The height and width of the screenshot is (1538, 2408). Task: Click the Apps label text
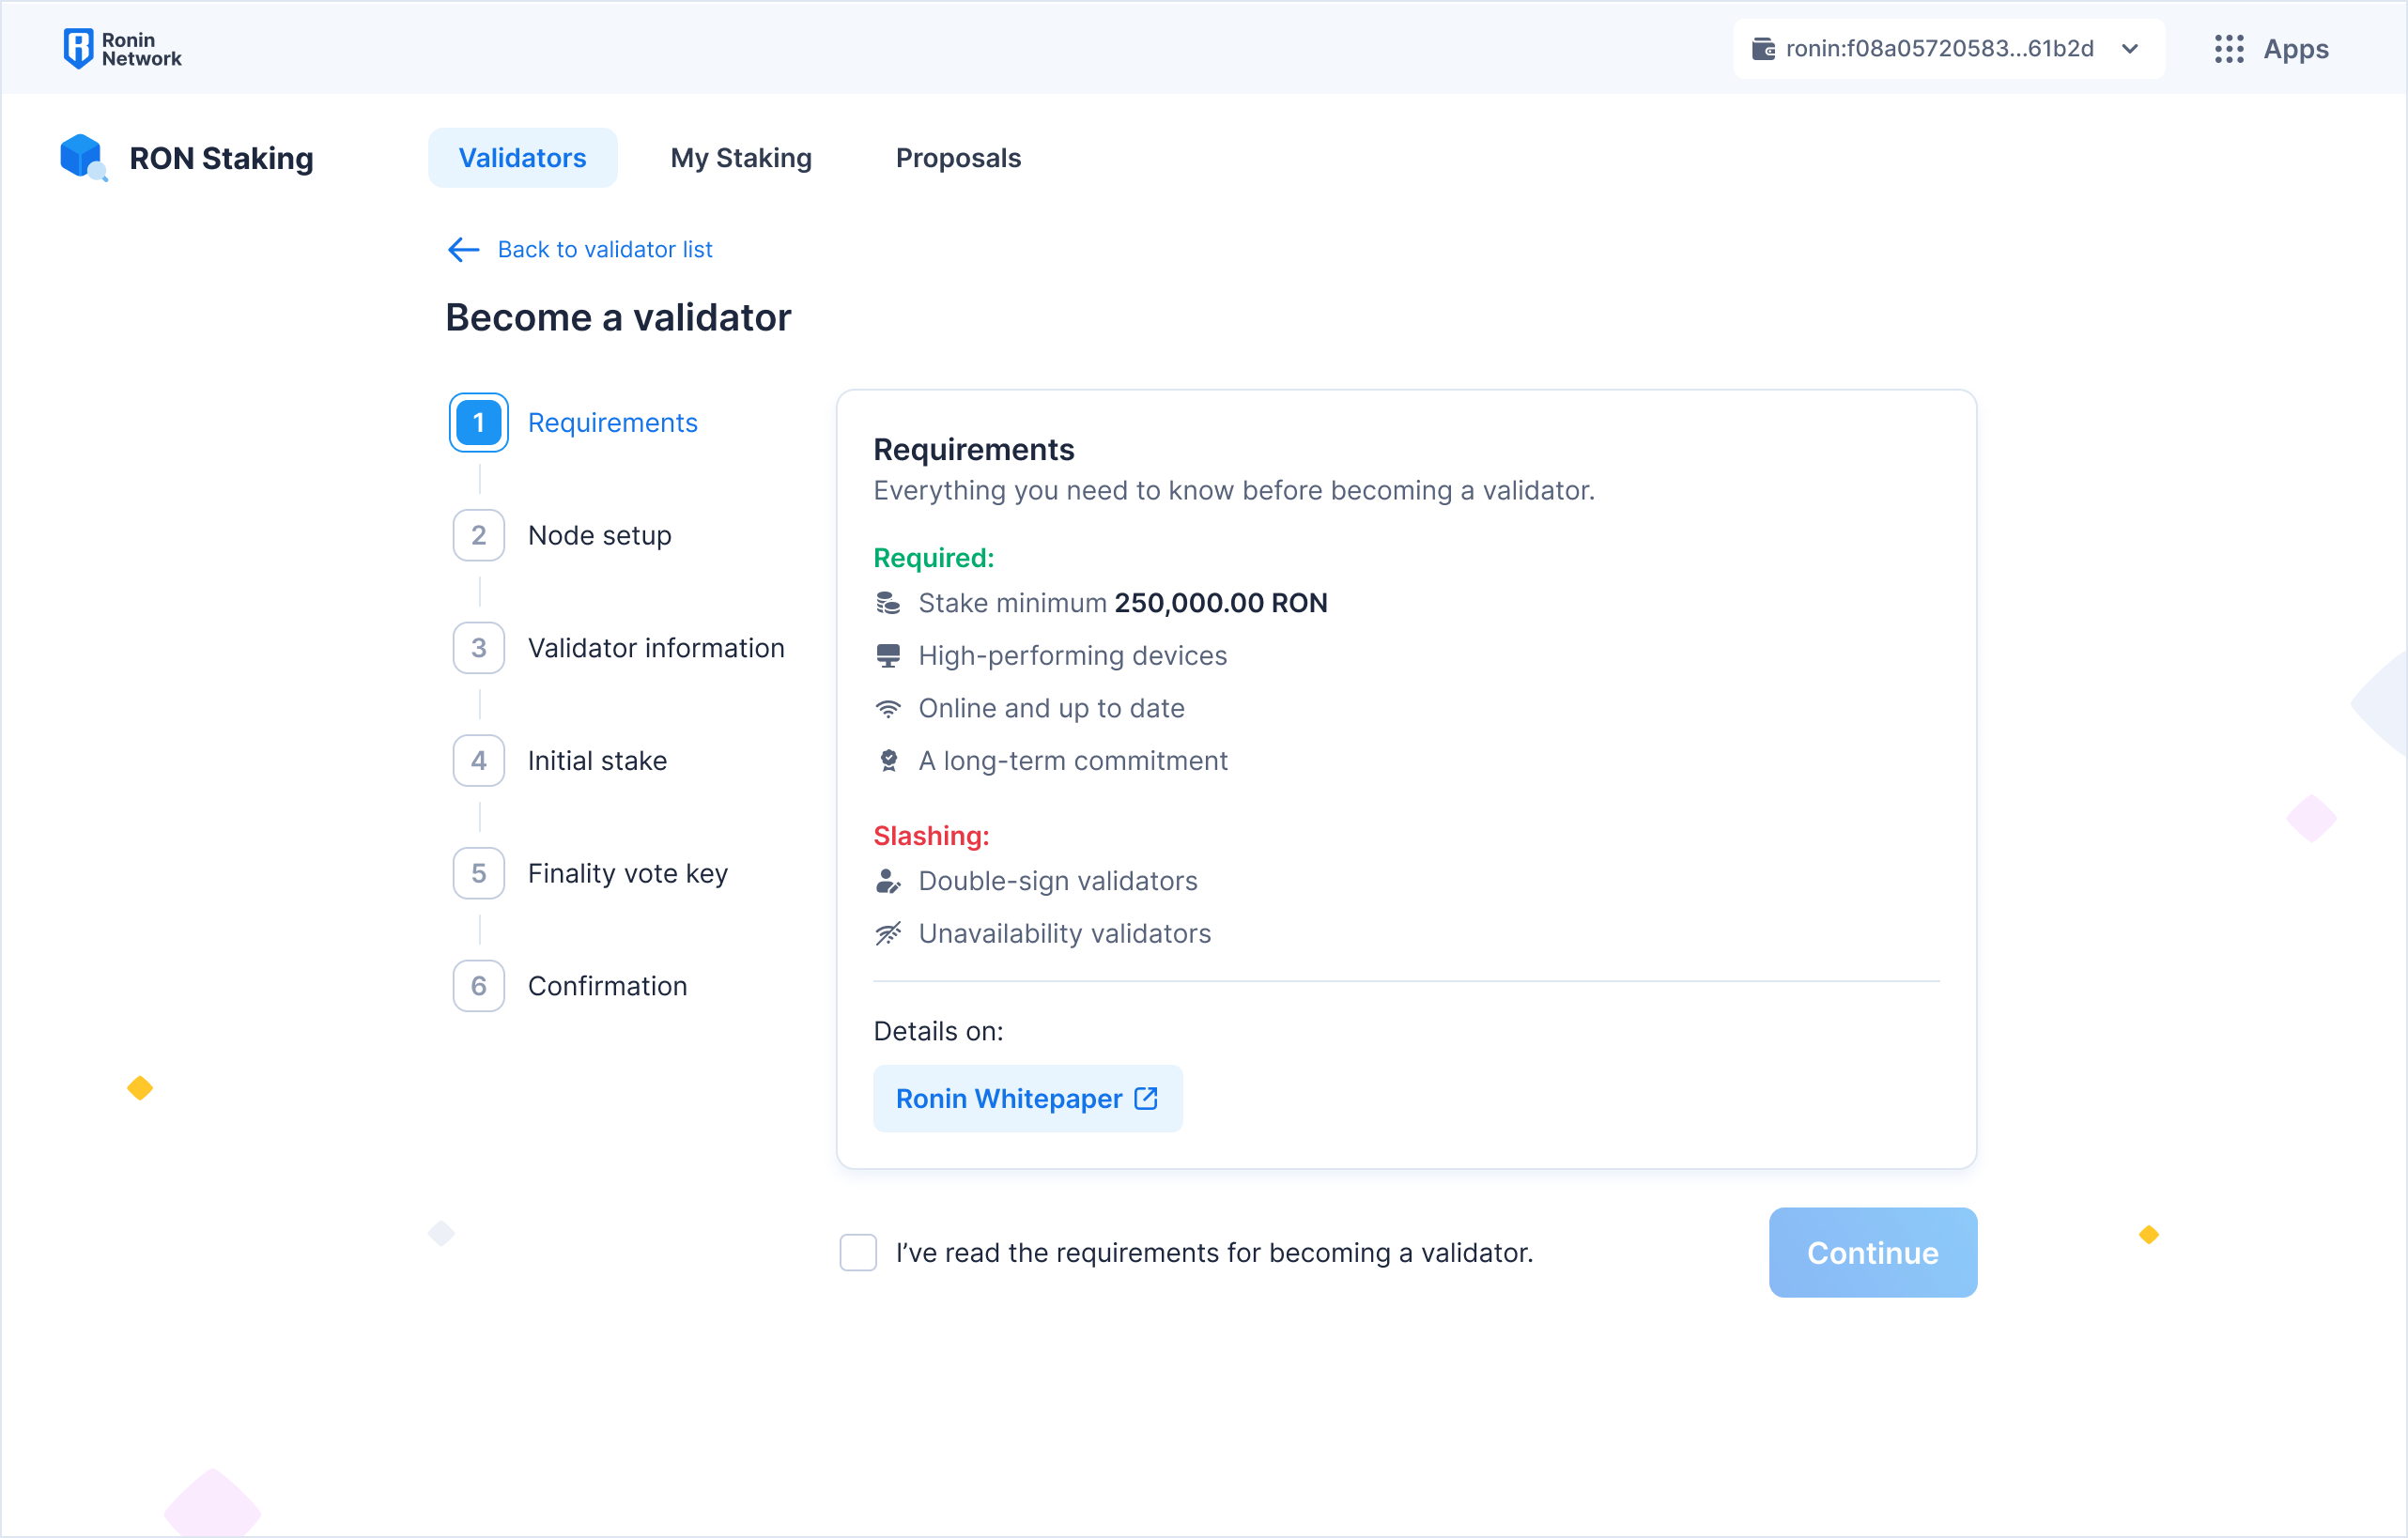[x=2296, y=48]
